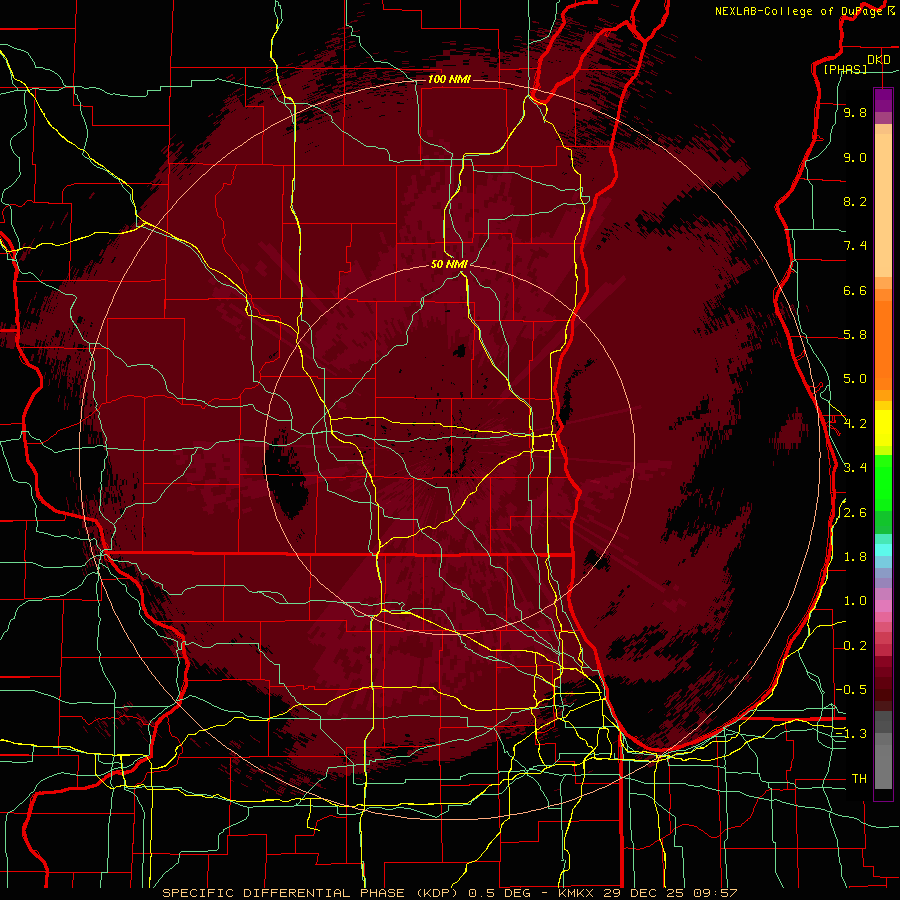The height and width of the screenshot is (900, 900).
Task: Click the 29 DEC 25 date in caption
Action: 642,893
